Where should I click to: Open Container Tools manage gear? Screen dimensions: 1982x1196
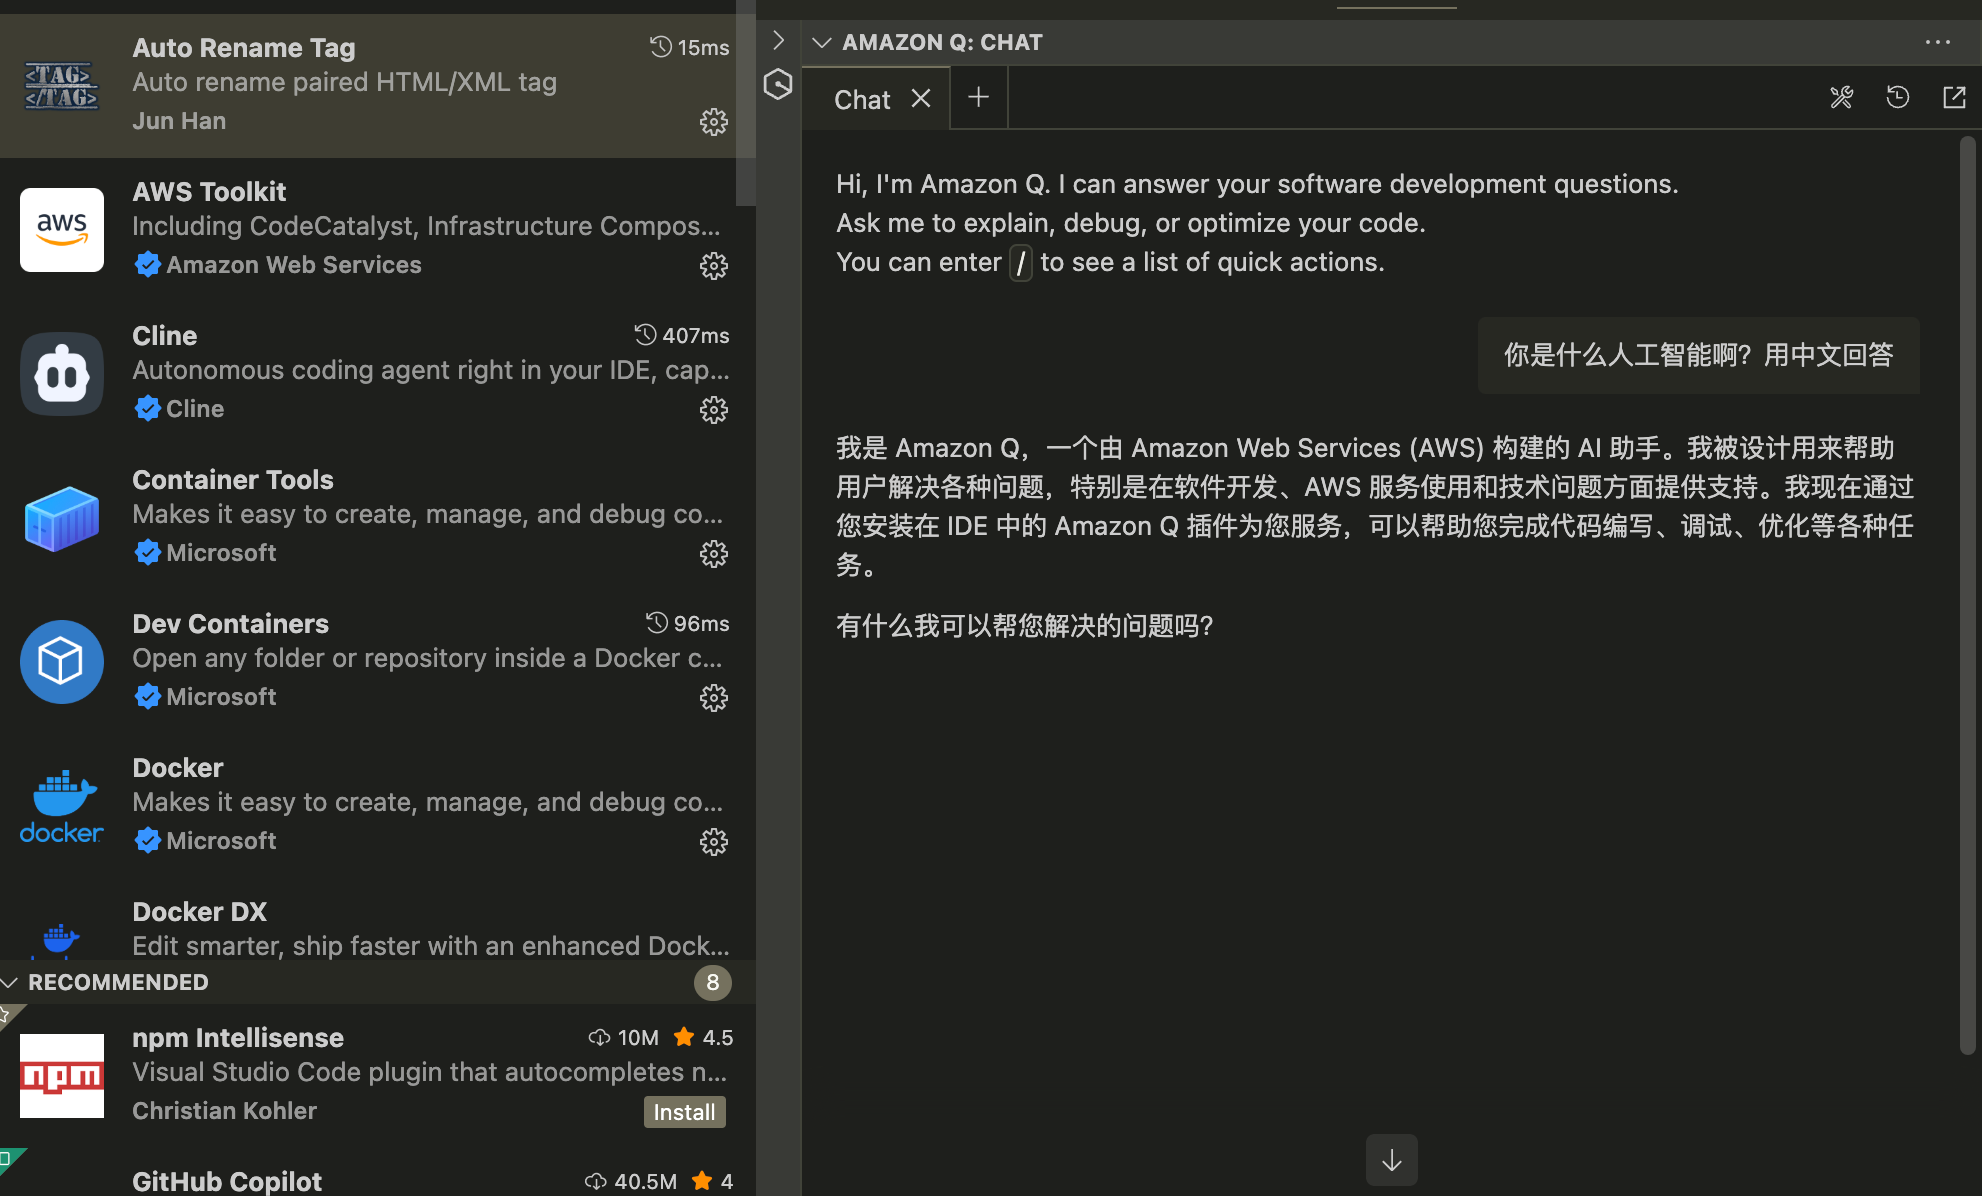(713, 554)
